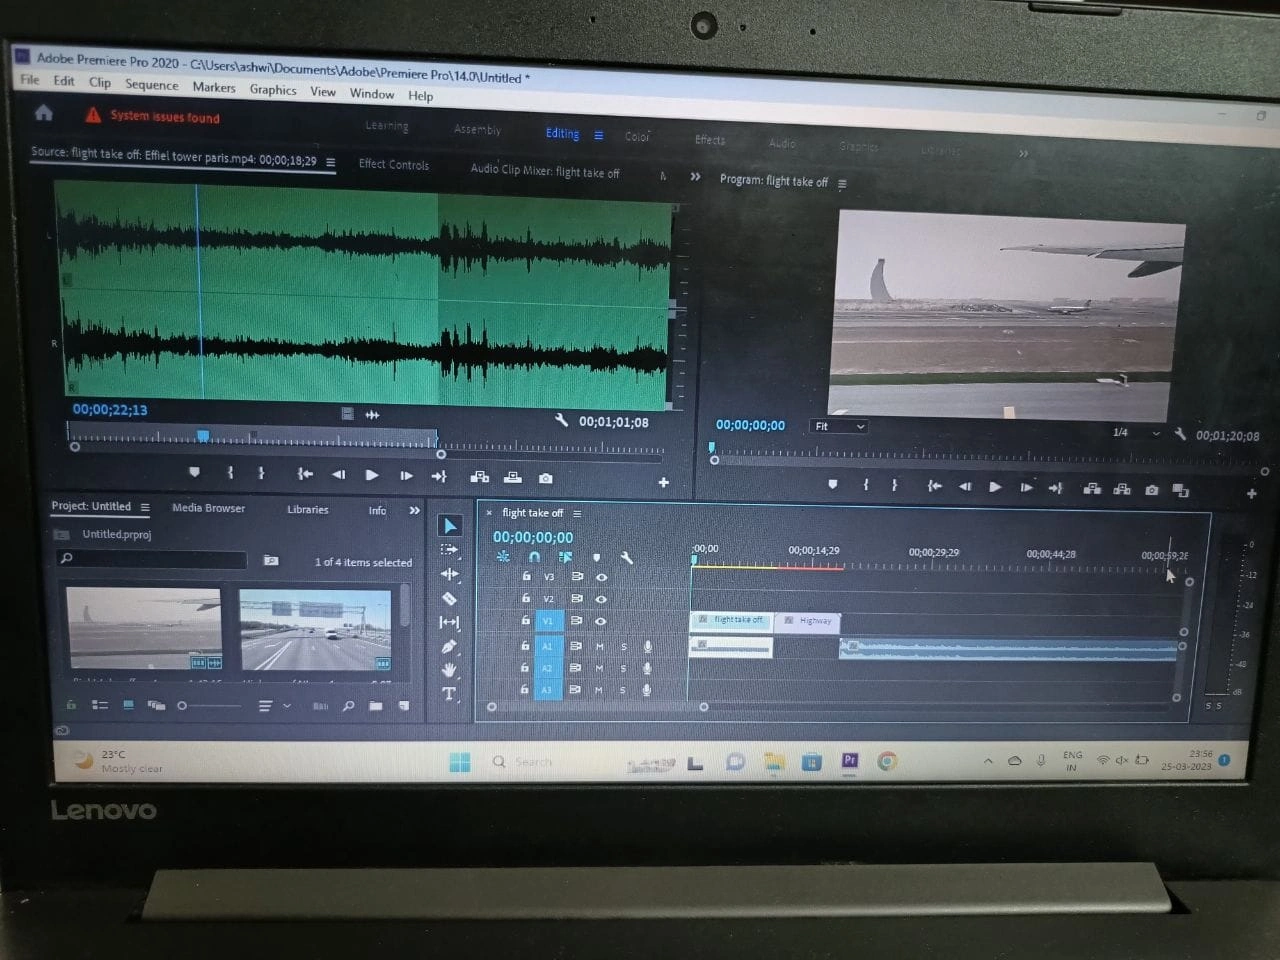Switch to the Media Browser tab
1280x960 pixels.
208,508
